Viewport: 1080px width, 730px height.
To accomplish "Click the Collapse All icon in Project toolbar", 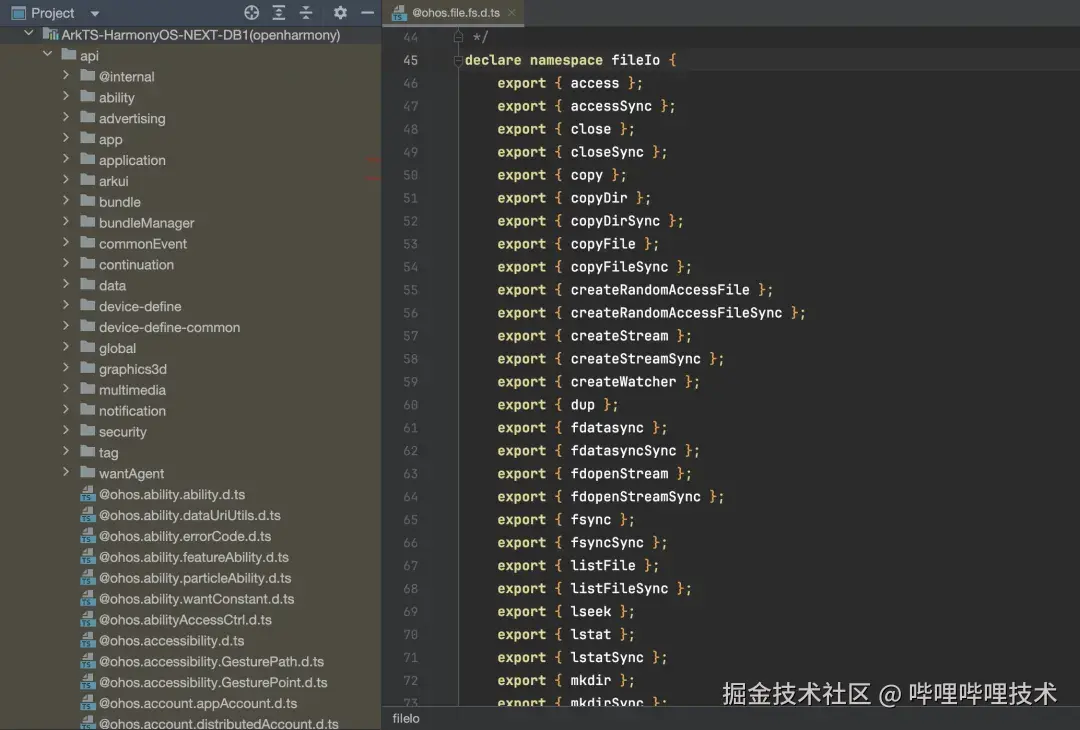I will pyautogui.click(x=306, y=12).
